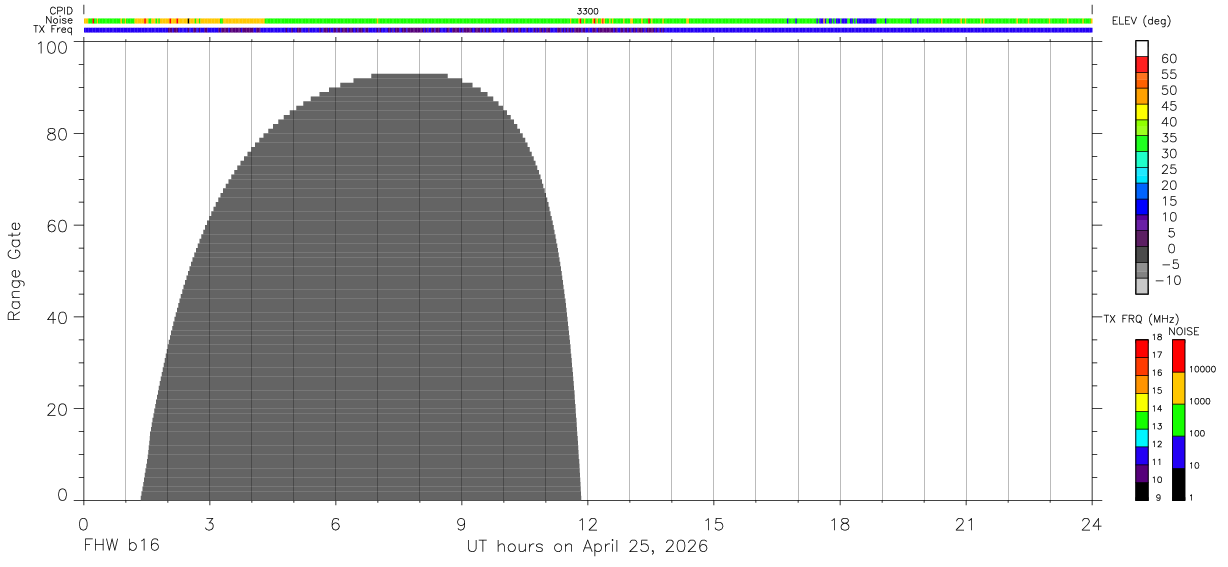Click the x-axis tick label '21'

coord(966,524)
